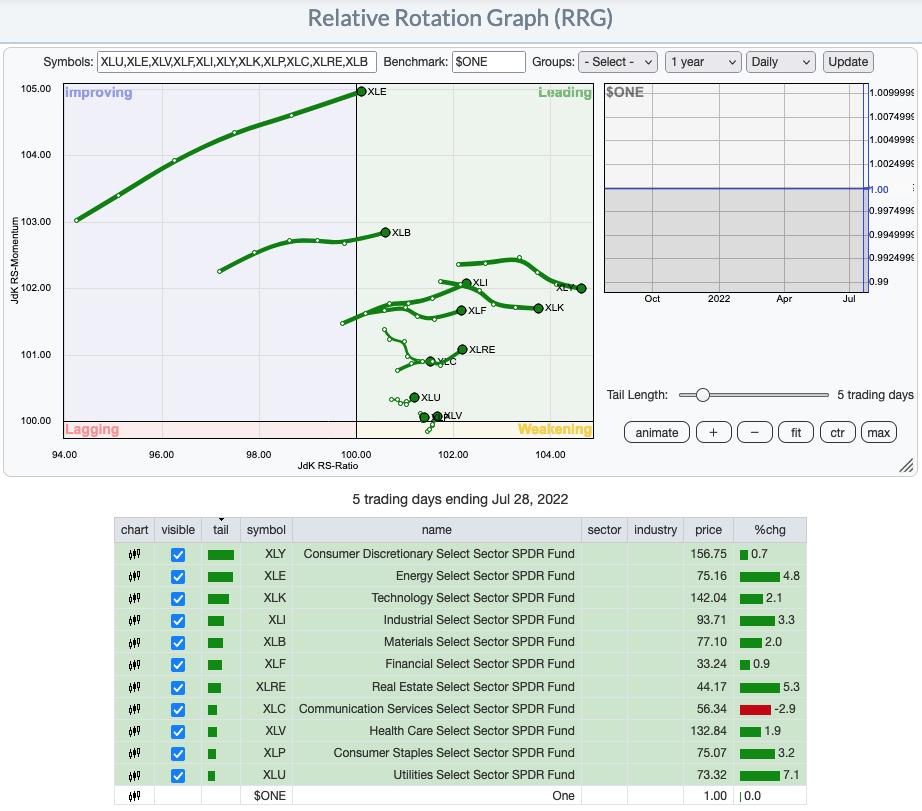Image resolution: width=922 pixels, height=811 pixels.
Task: Open chart icon for XLF row
Action: click(x=135, y=665)
